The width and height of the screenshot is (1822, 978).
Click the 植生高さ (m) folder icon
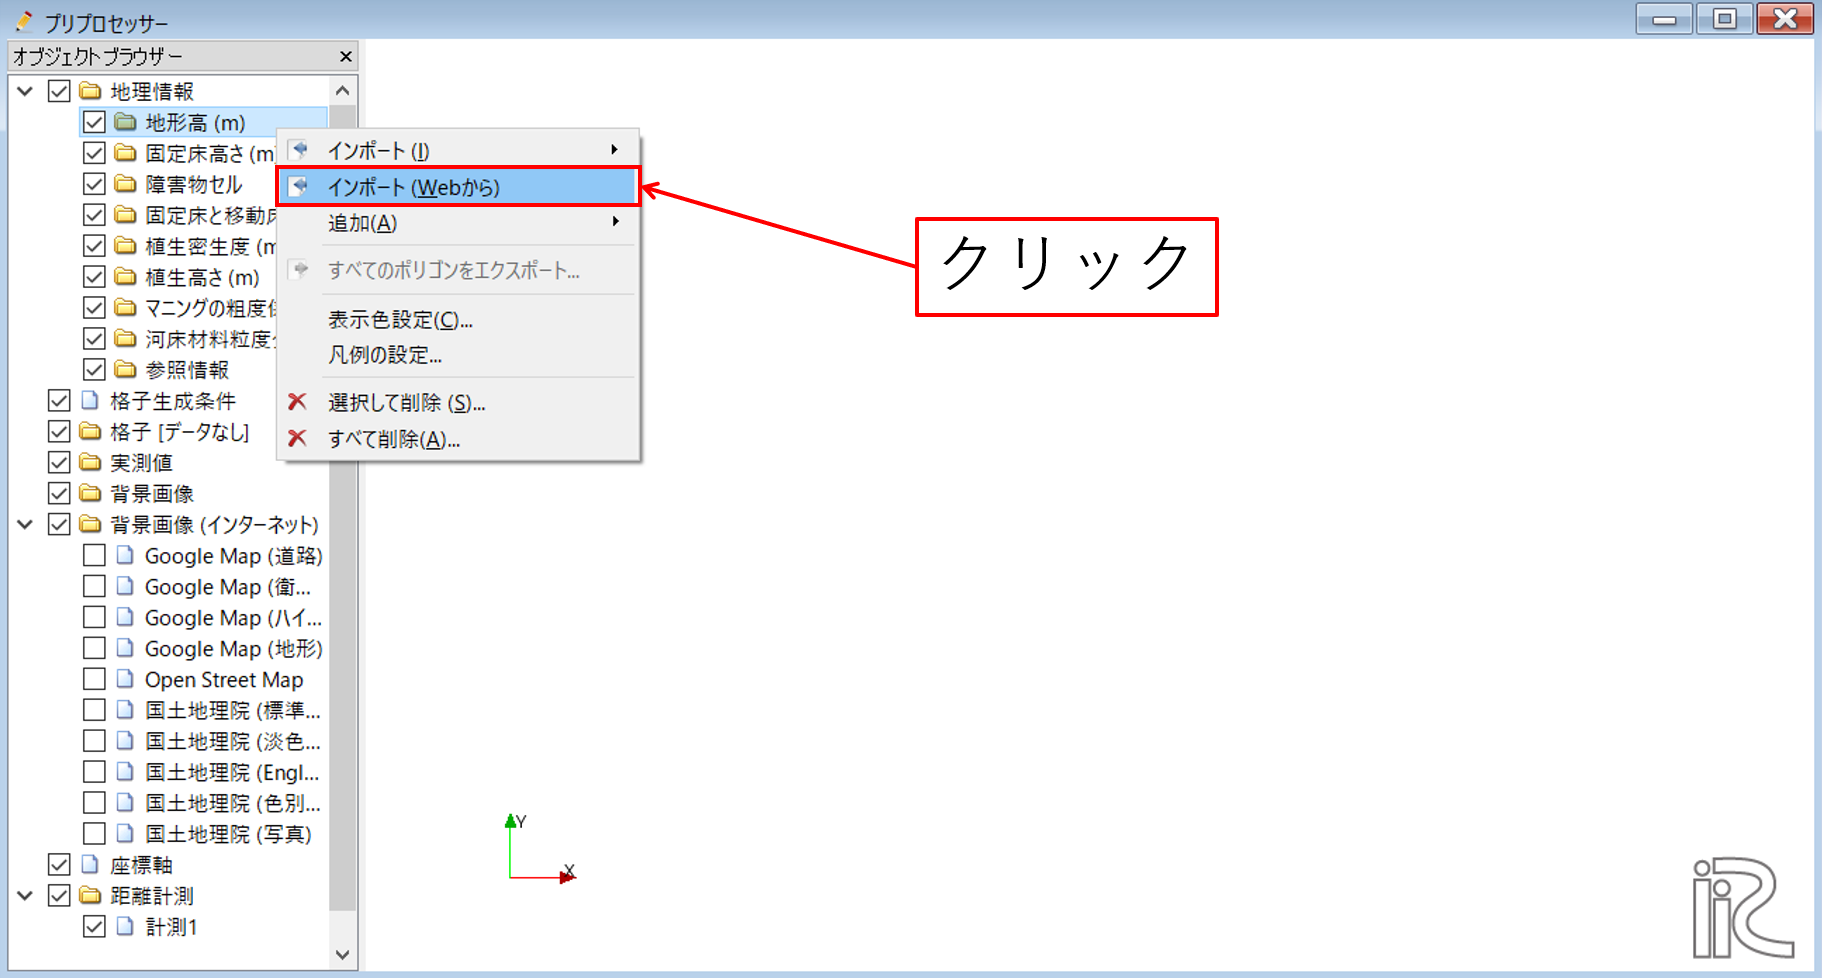click(x=125, y=277)
